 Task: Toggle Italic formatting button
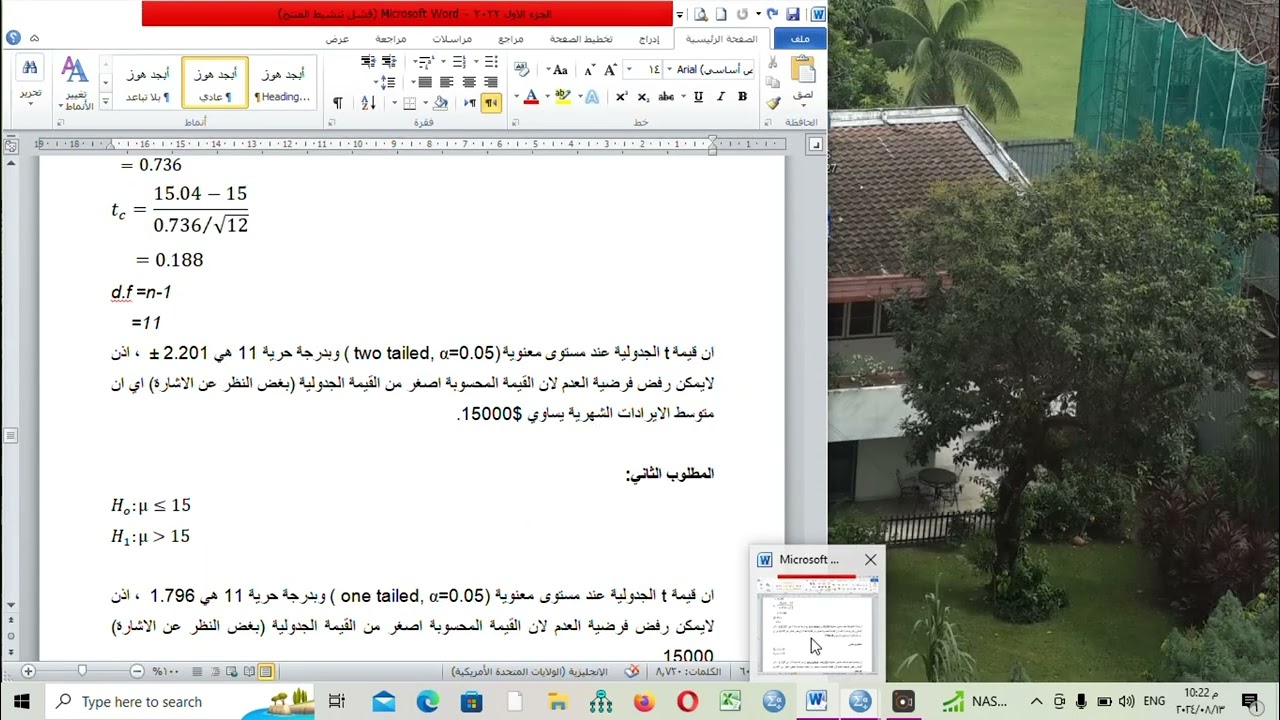720,97
